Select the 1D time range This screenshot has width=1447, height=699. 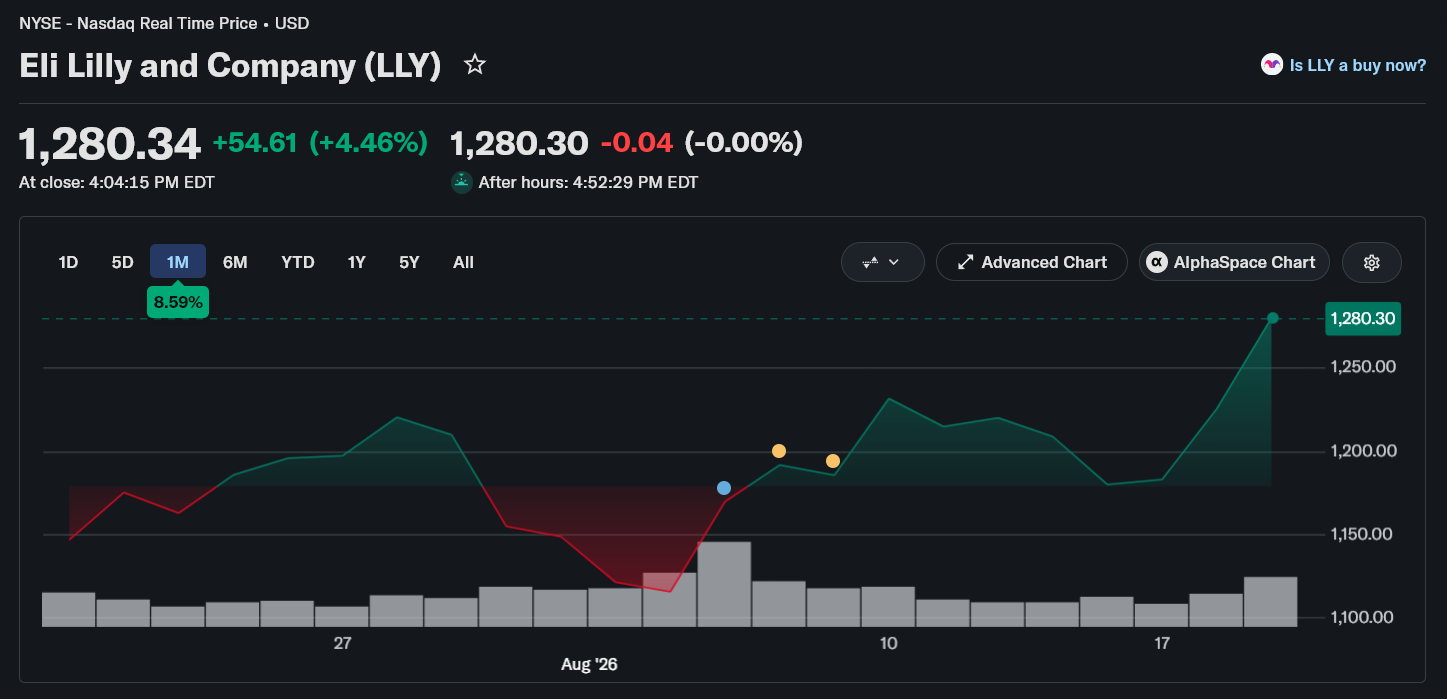68,262
